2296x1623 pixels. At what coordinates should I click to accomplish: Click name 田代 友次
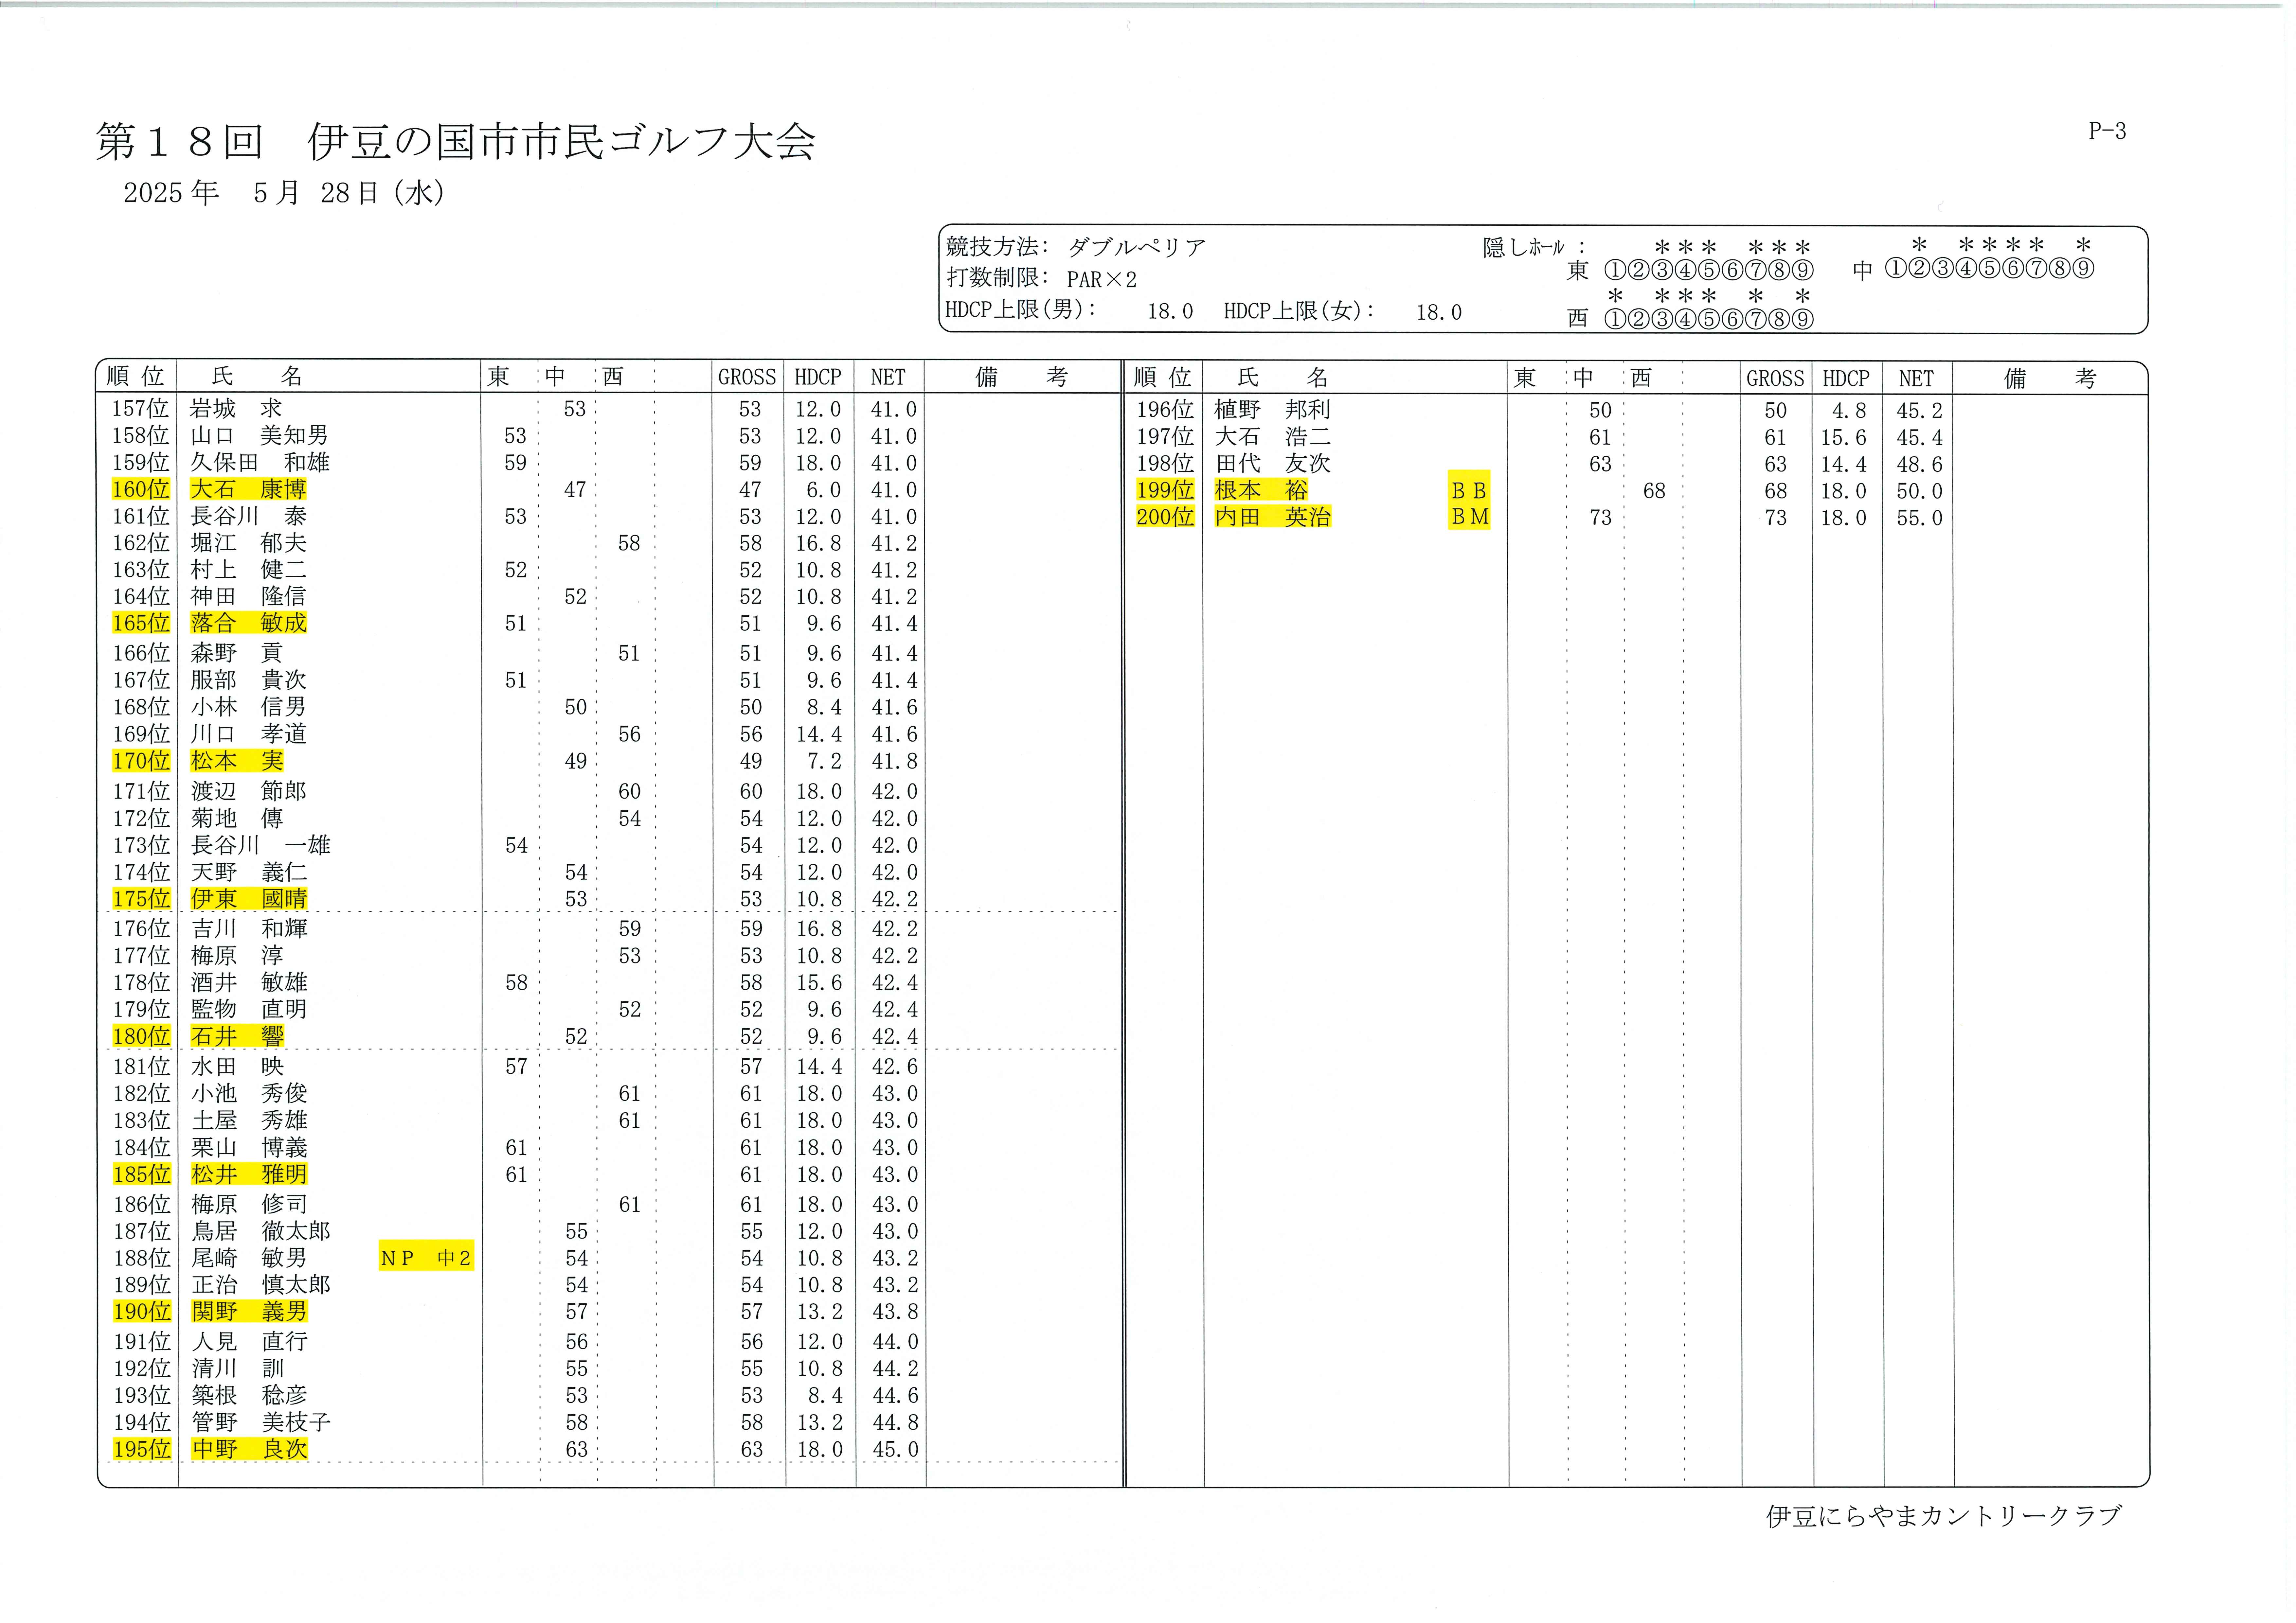click(x=1273, y=464)
